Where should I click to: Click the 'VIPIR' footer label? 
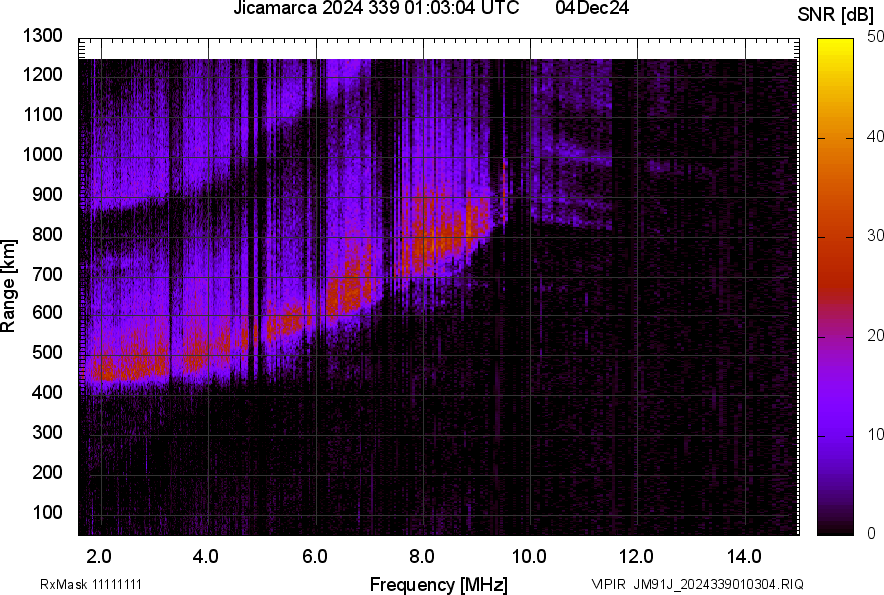[608, 584]
